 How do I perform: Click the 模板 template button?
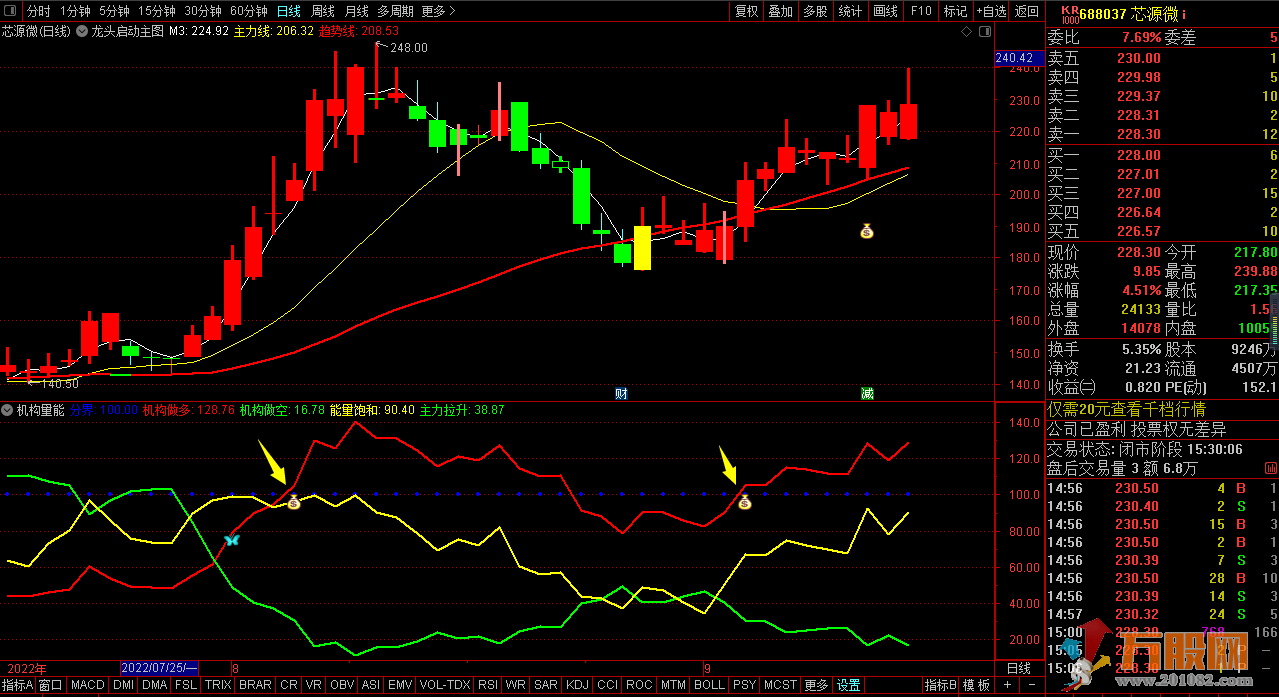pyautogui.click(x=976, y=685)
